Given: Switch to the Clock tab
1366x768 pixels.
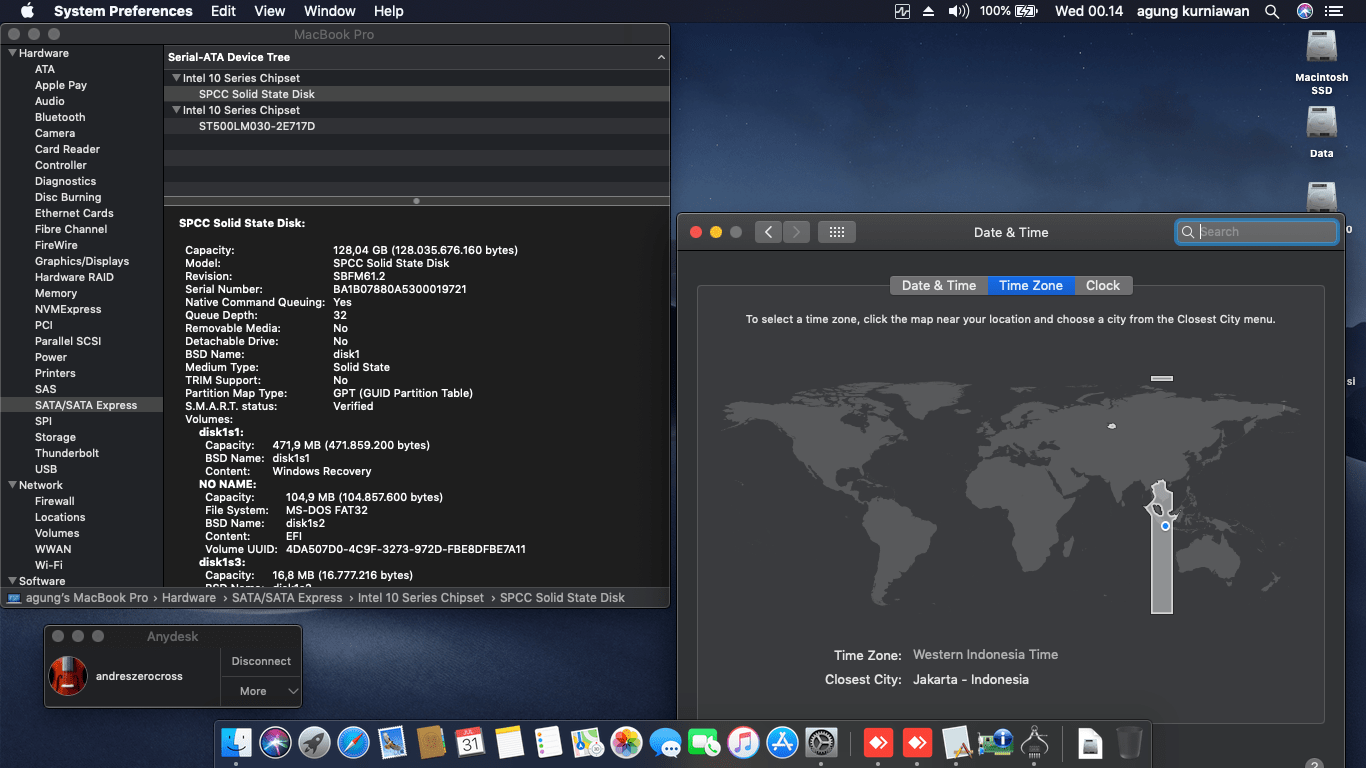Looking at the screenshot, I should [x=1102, y=285].
